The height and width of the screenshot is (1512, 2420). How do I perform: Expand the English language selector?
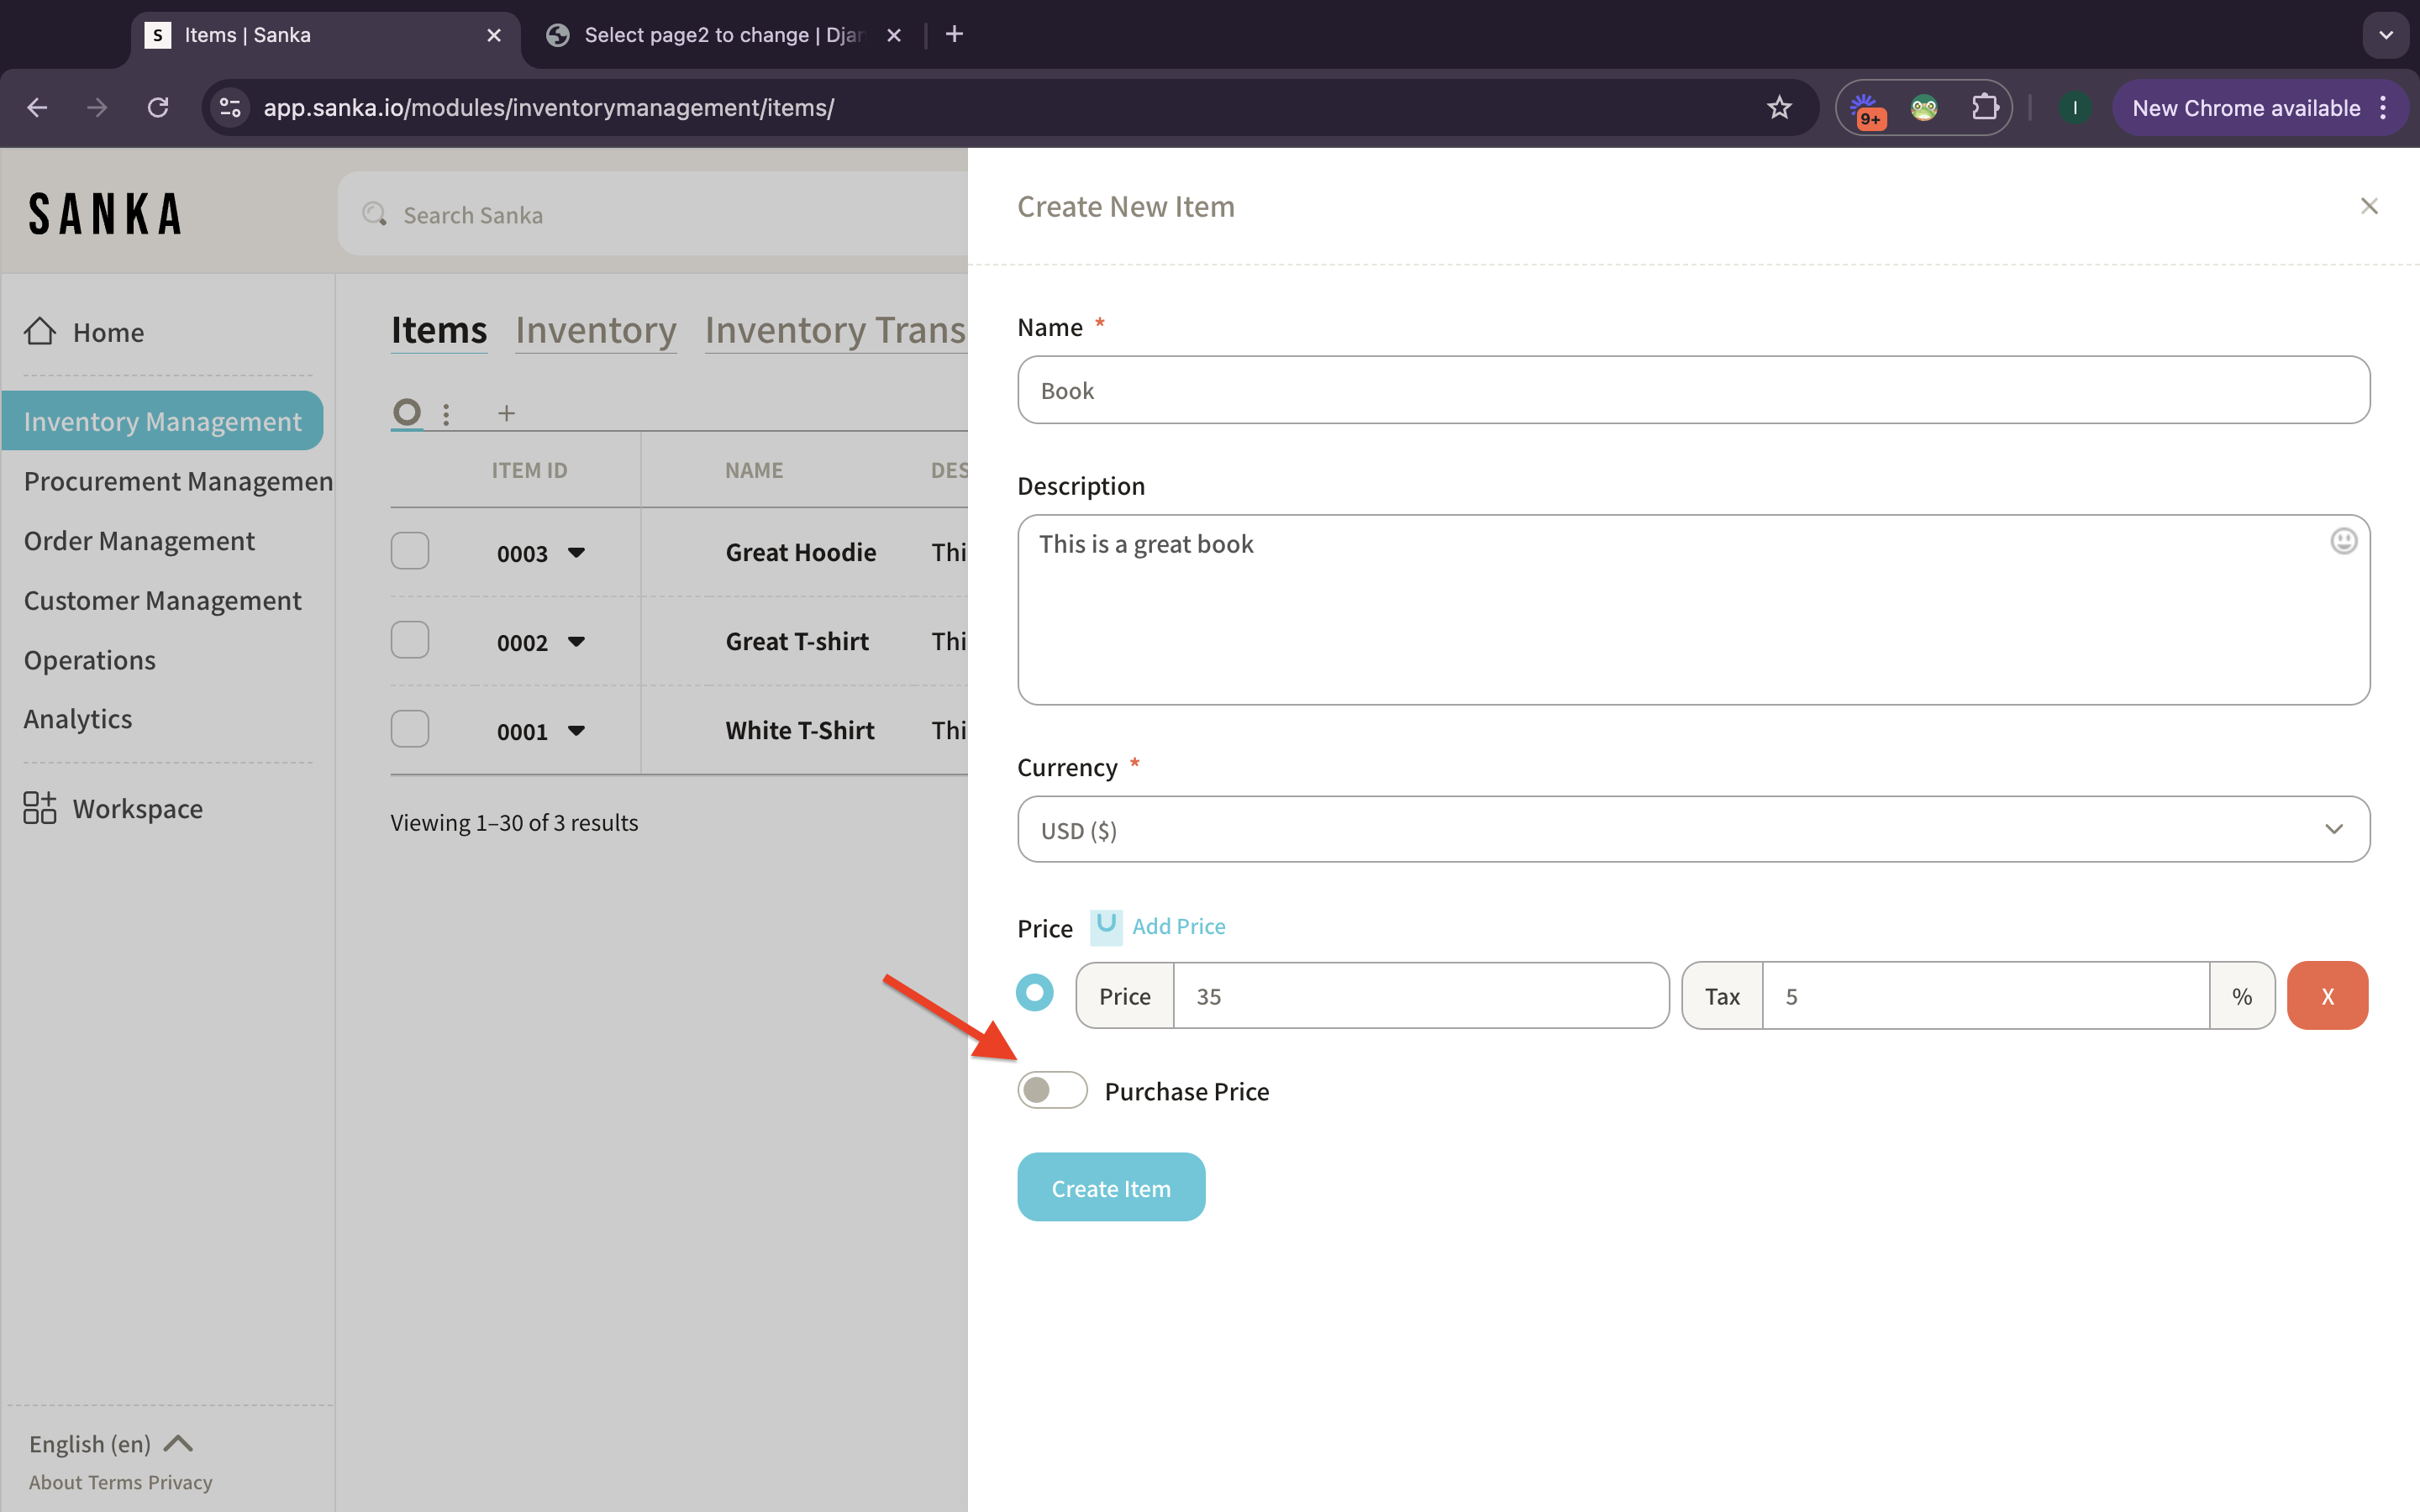tap(110, 1443)
